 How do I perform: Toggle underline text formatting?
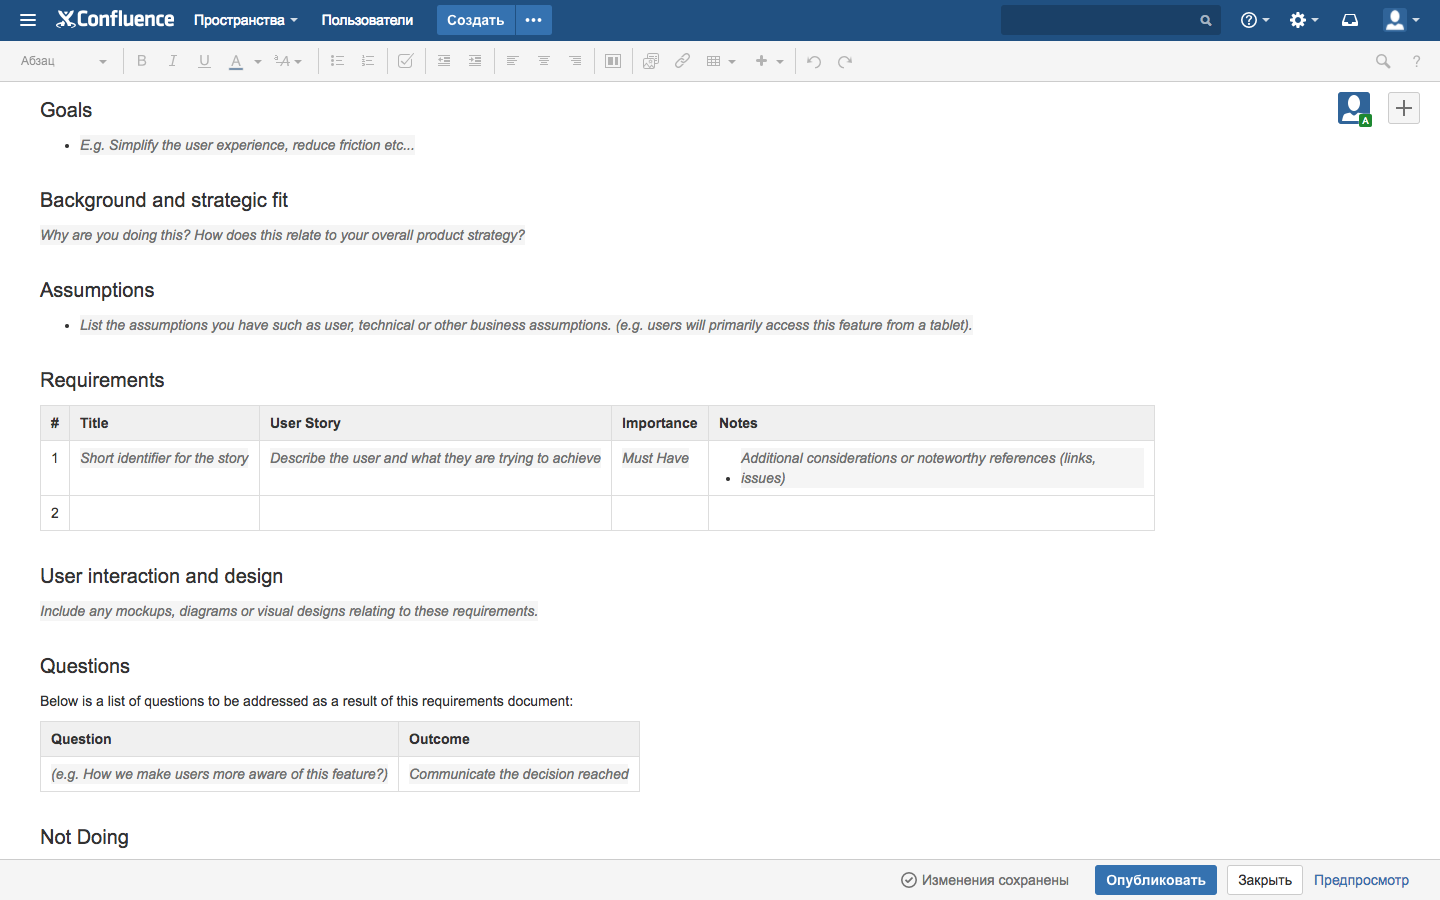(204, 61)
